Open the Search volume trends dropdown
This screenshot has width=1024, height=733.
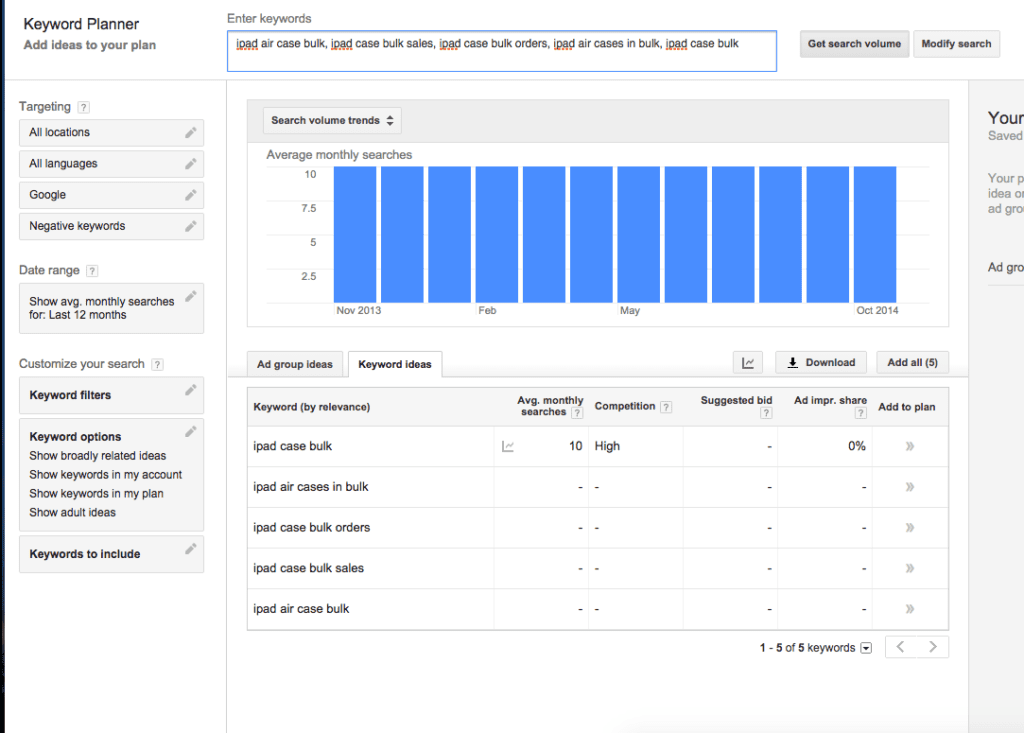click(x=332, y=120)
